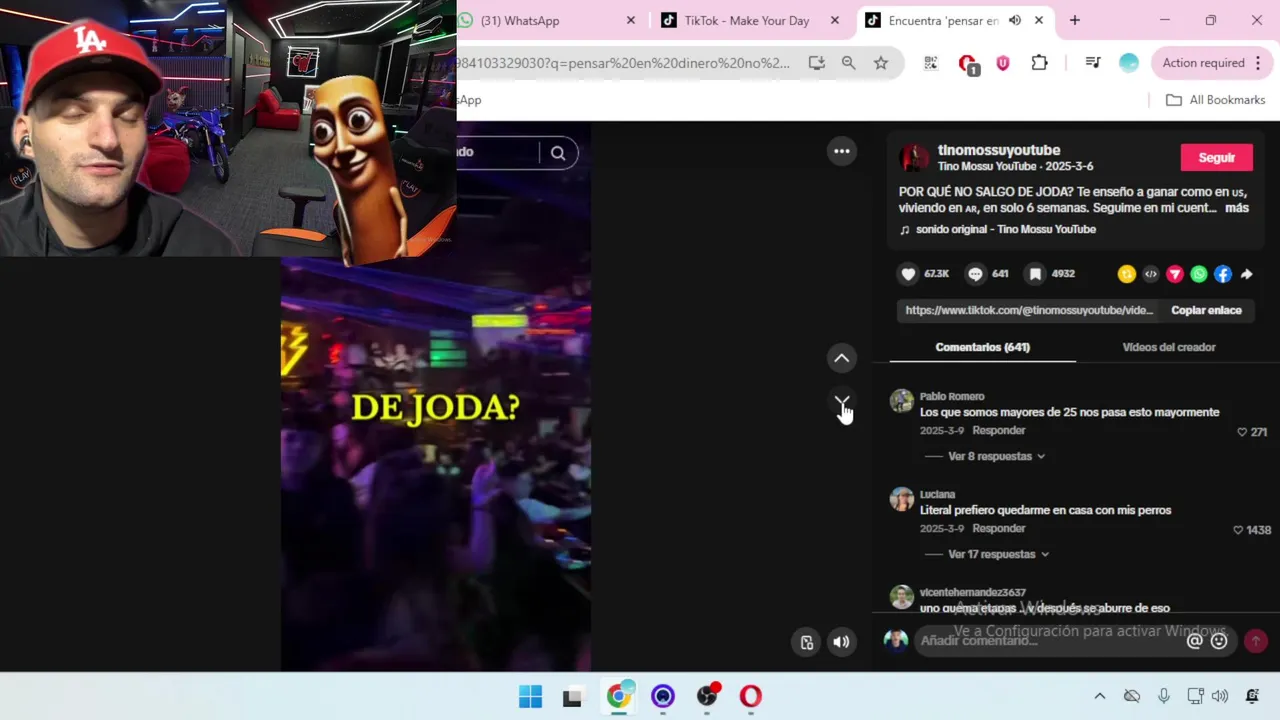Open the media control playlist icon
This screenshot has width=1280, height=720.
(x=1093, y=63)
